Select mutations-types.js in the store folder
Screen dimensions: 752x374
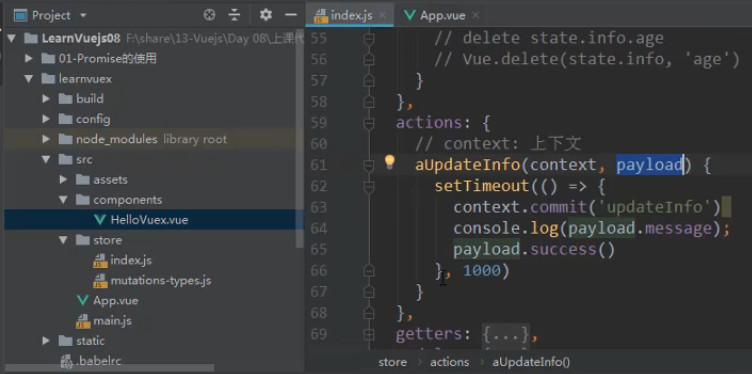tap(160, 280)
